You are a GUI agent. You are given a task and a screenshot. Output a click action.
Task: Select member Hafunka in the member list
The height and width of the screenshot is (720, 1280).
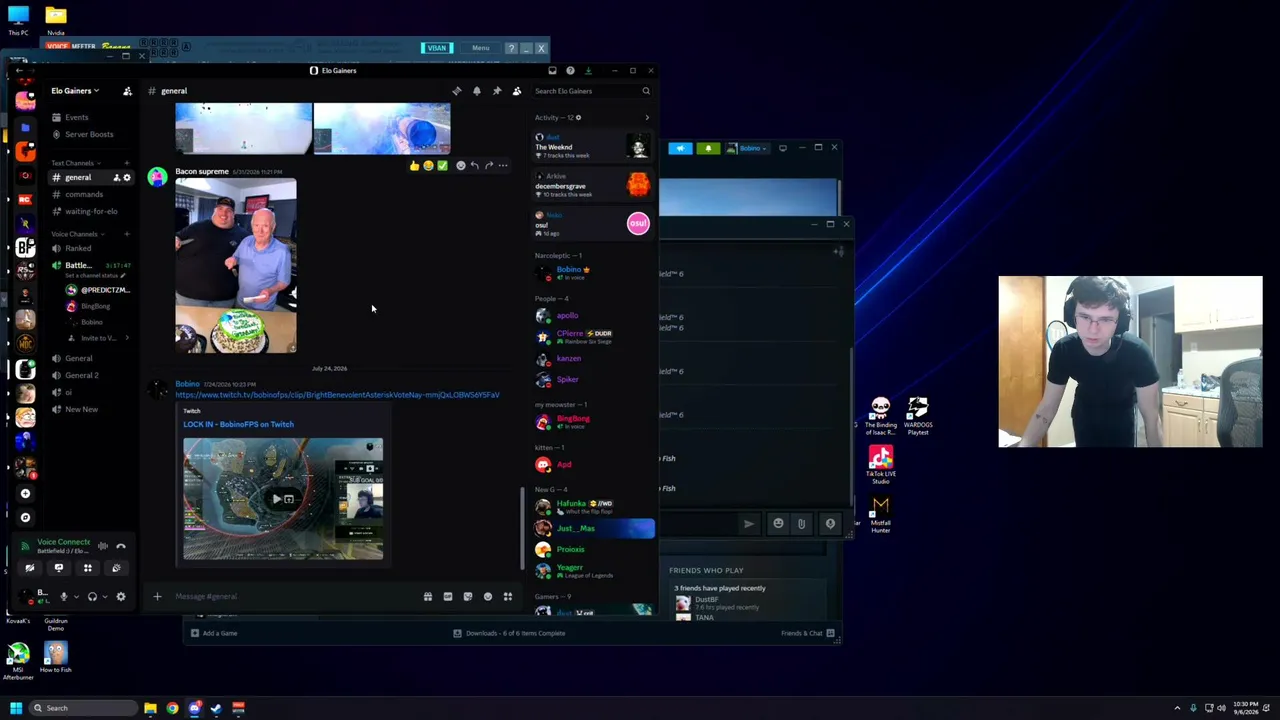[x=593, y=507]
